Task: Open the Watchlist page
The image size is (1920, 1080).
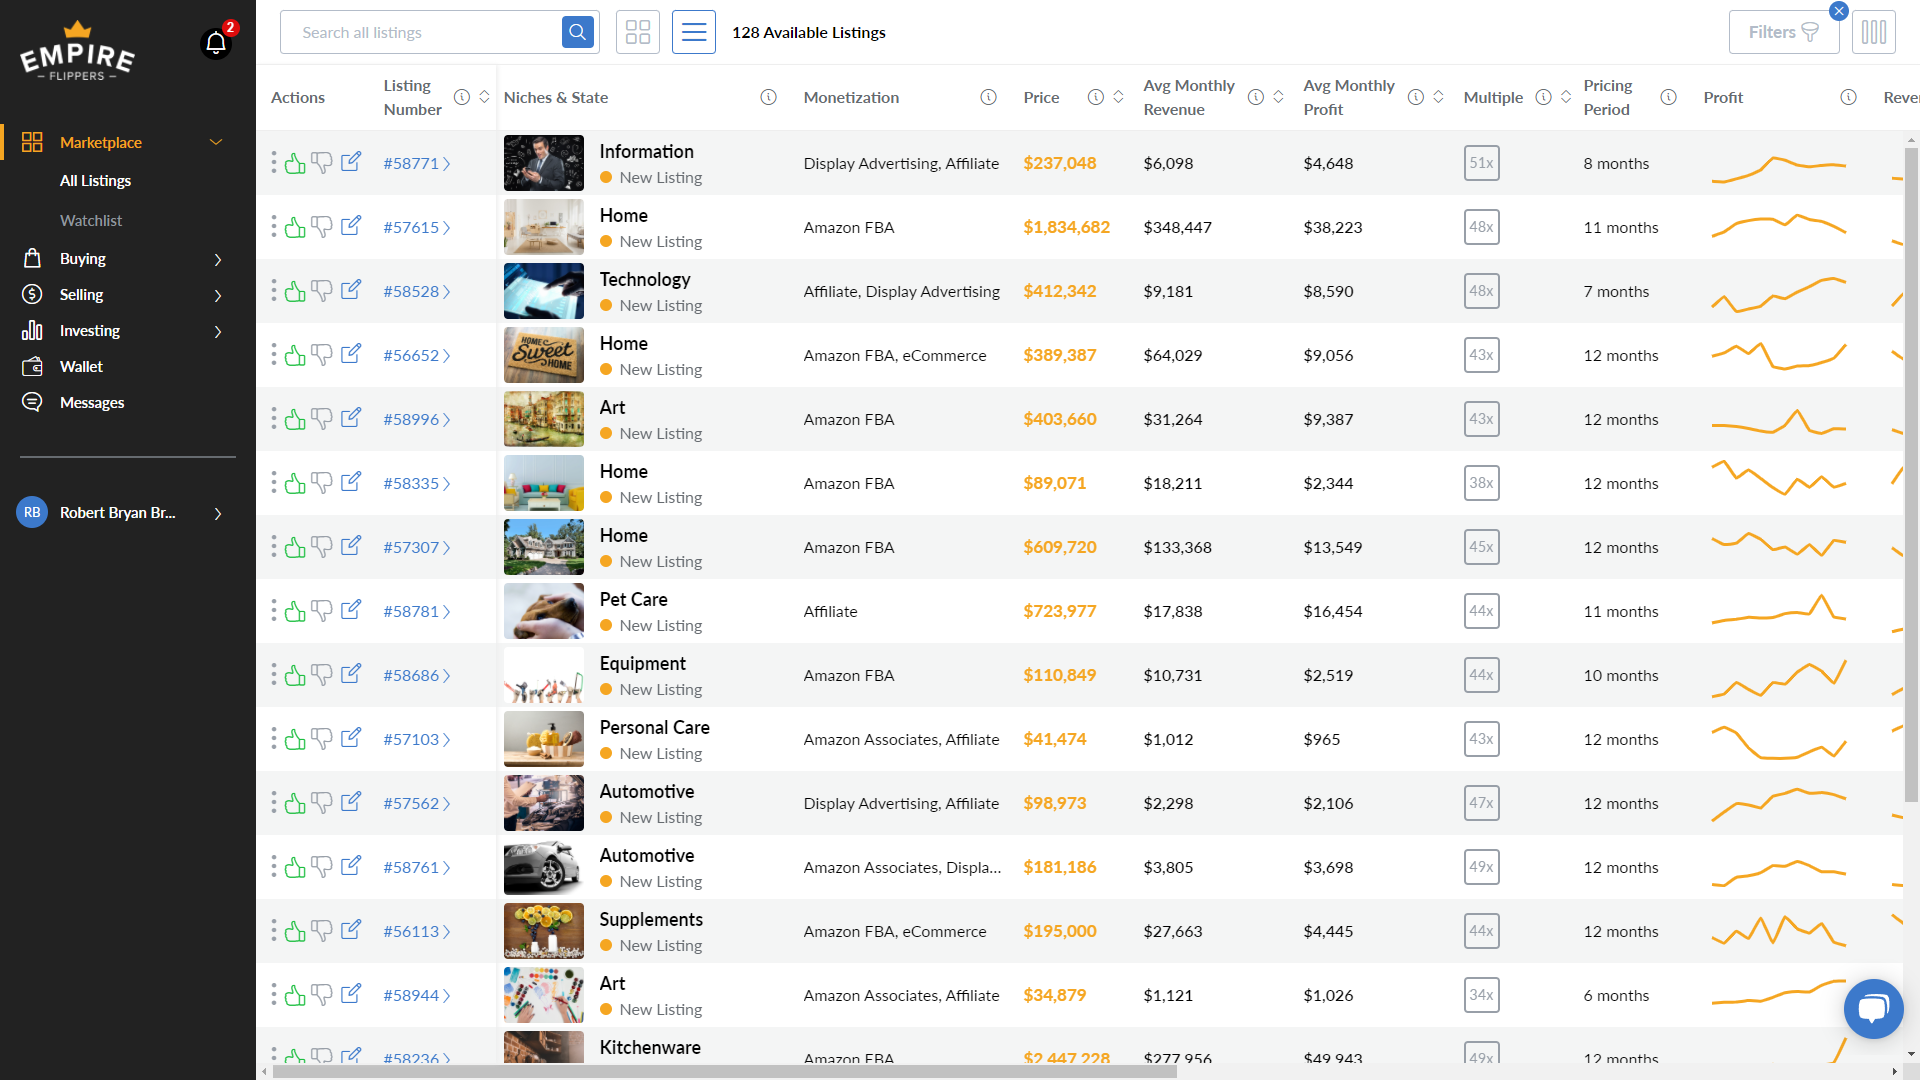Action: [x=91, y=220]
